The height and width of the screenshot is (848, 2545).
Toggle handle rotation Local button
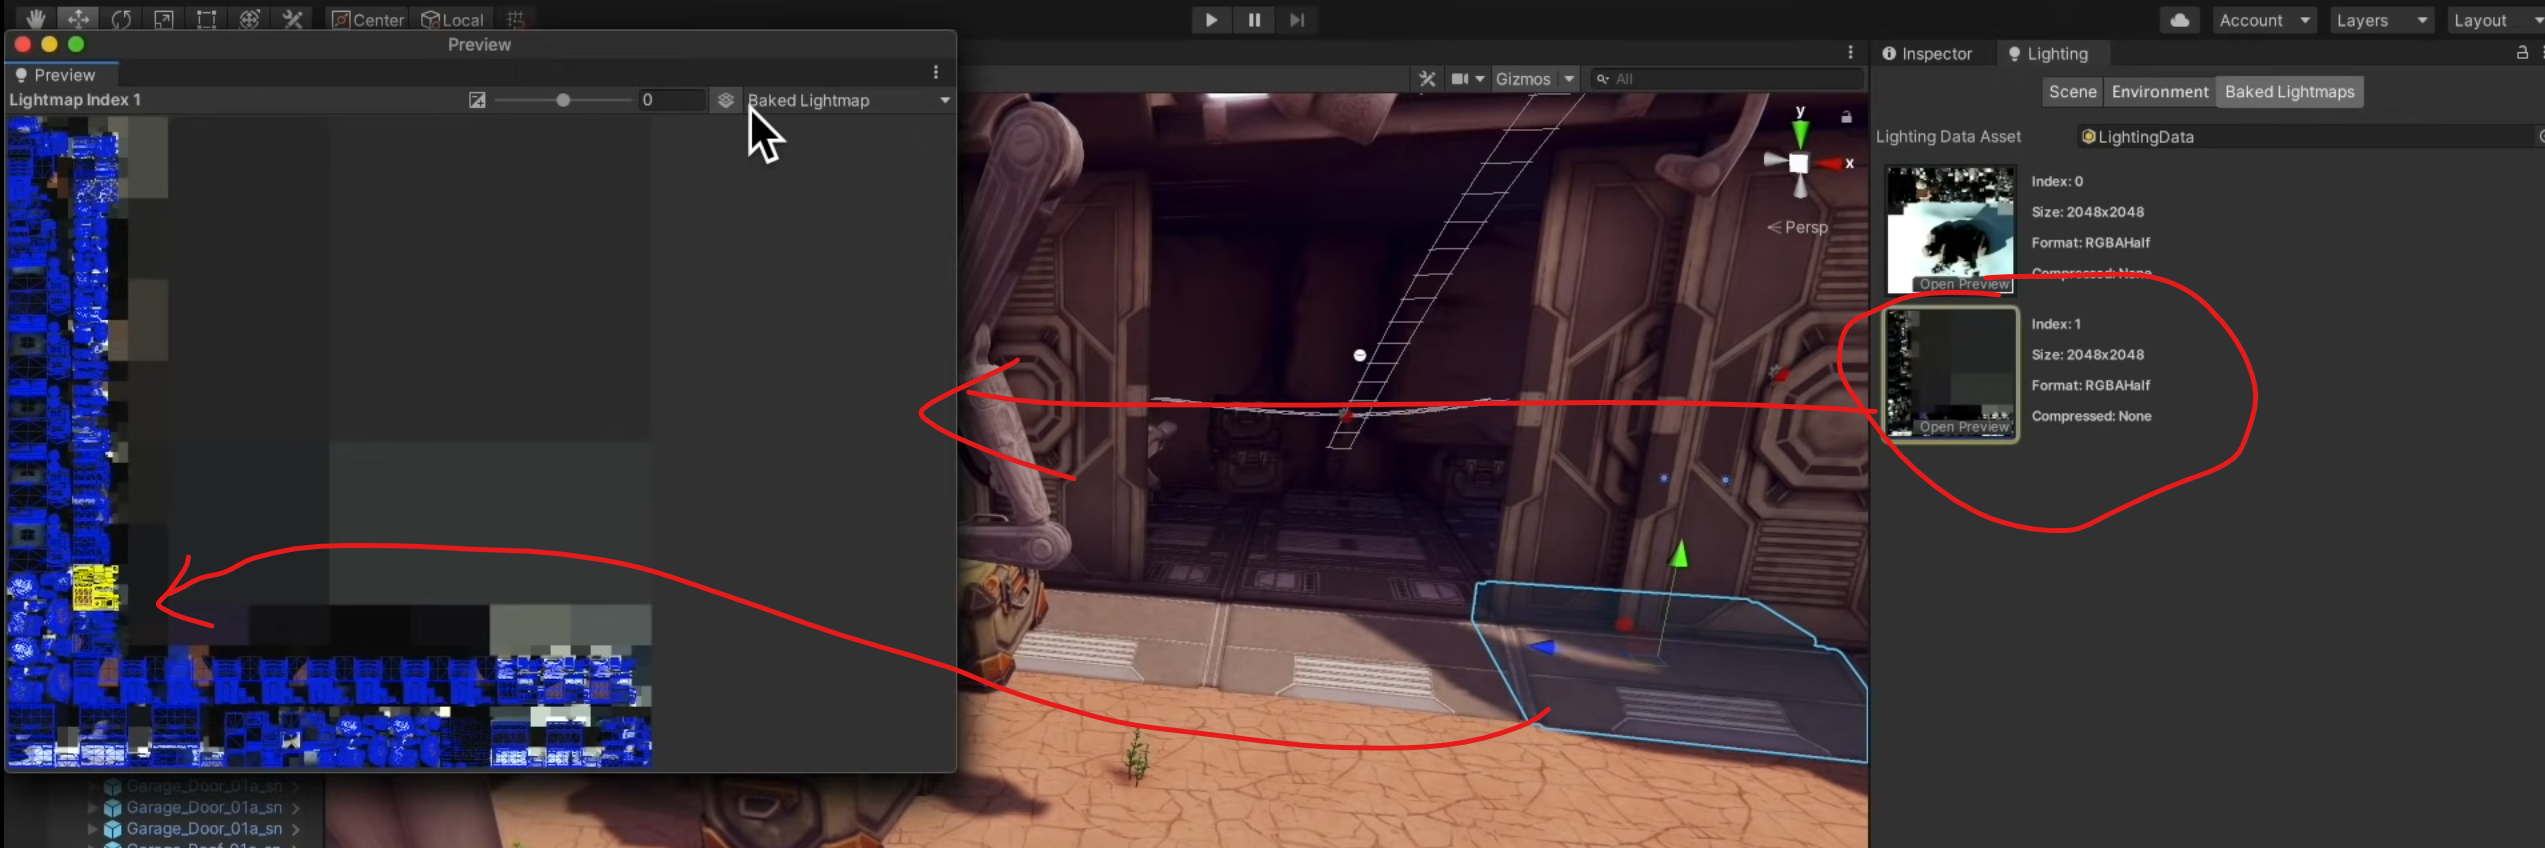coord(452,19)
